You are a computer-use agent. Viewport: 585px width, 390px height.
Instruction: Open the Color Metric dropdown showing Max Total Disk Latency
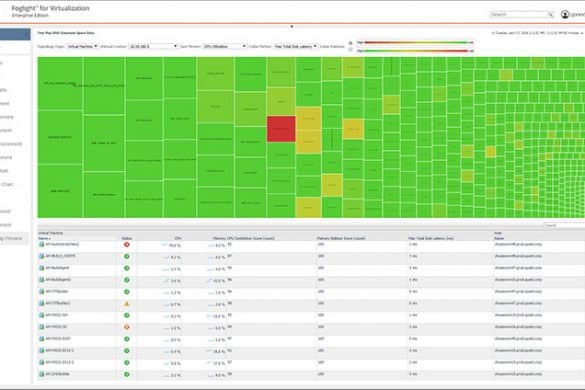tap(296, 46)
